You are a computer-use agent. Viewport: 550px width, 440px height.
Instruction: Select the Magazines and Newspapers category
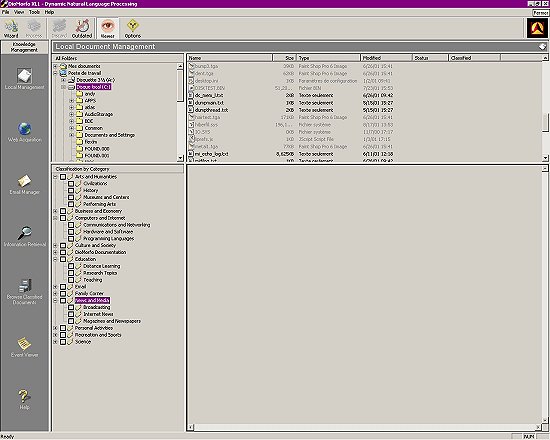112,321
